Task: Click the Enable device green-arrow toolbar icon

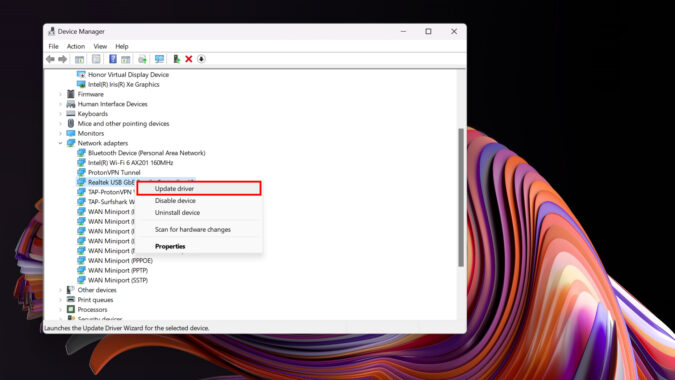Action: pyautogui.click(x=176, y=59)
